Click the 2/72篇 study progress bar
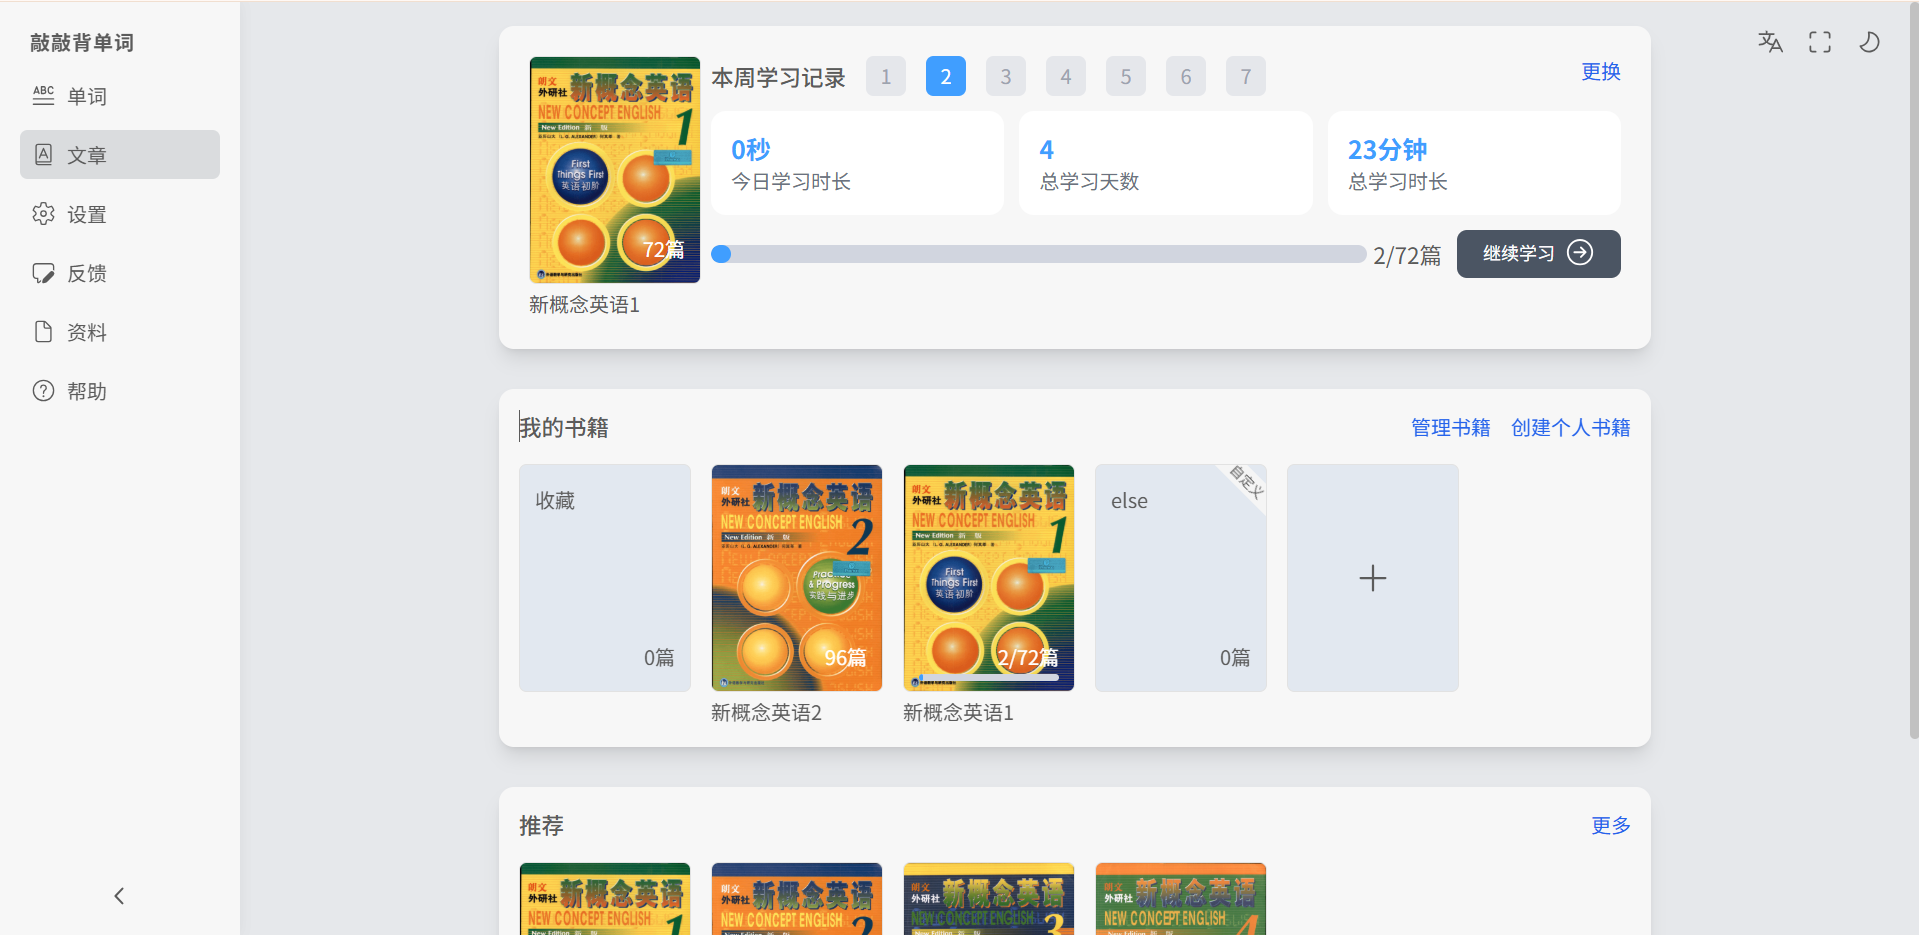1919x935 pixels. coord(1038,254)
